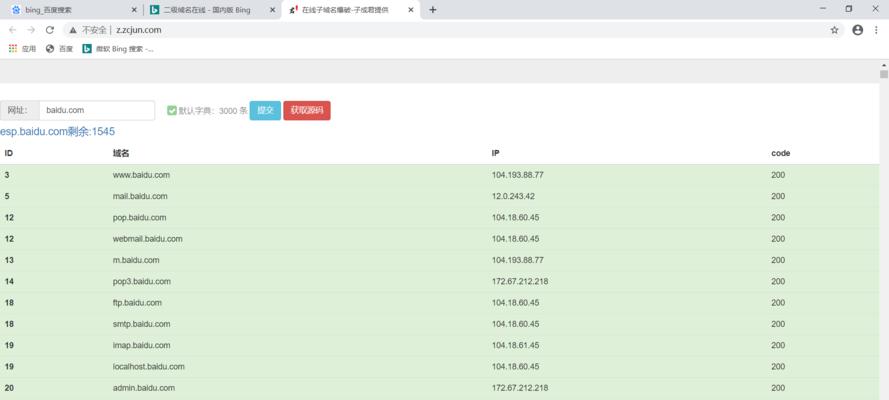The image size is (889, 400).
Task: Select the smtp.baidu.com domain cell
Action: 141,324
